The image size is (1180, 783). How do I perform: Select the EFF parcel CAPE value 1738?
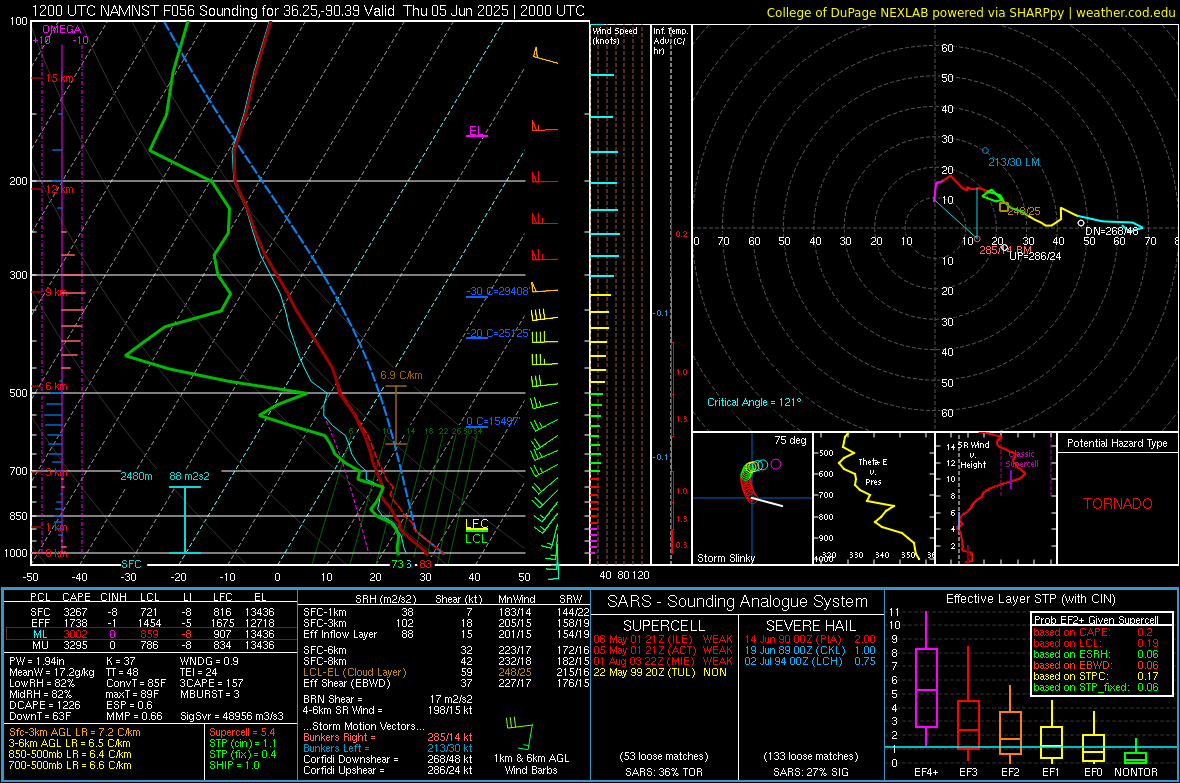[x=76, y=623]
